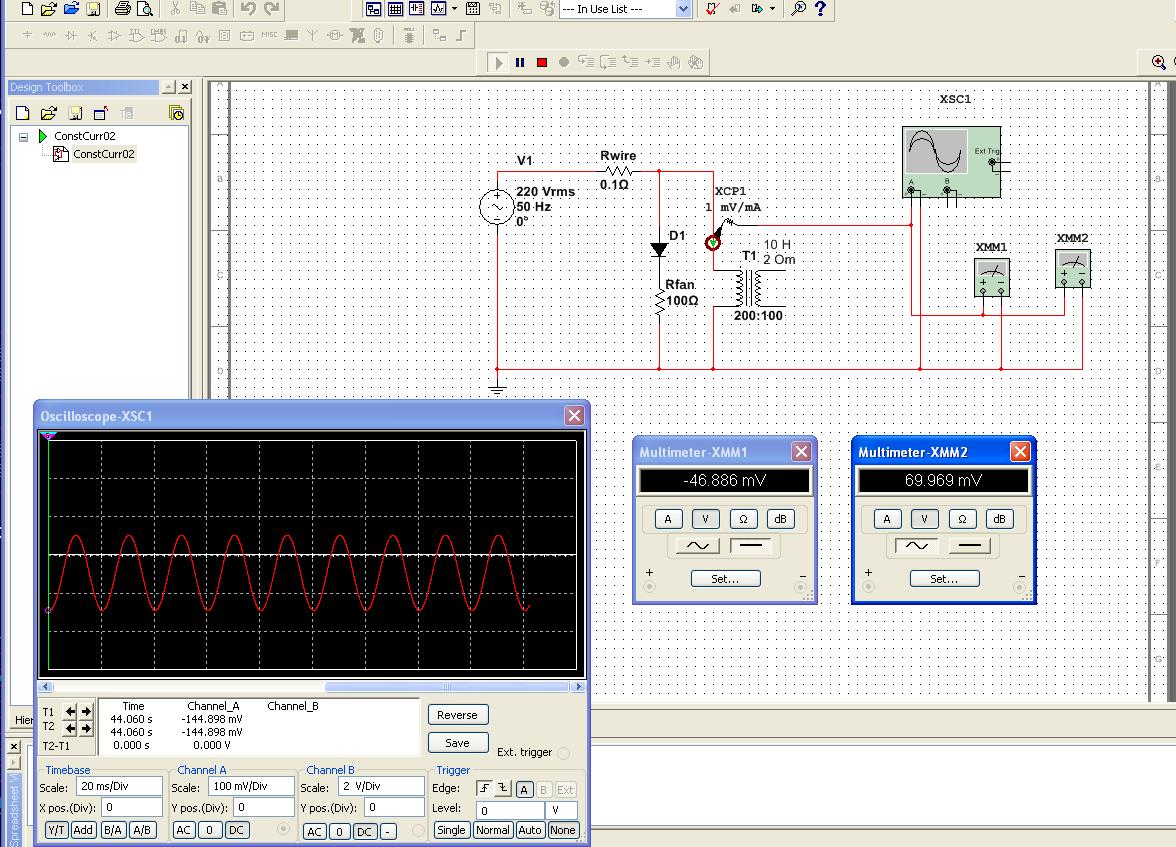Select Ohm measurement on Multimeter-XMM2
1176x847 pixels.
961,519
